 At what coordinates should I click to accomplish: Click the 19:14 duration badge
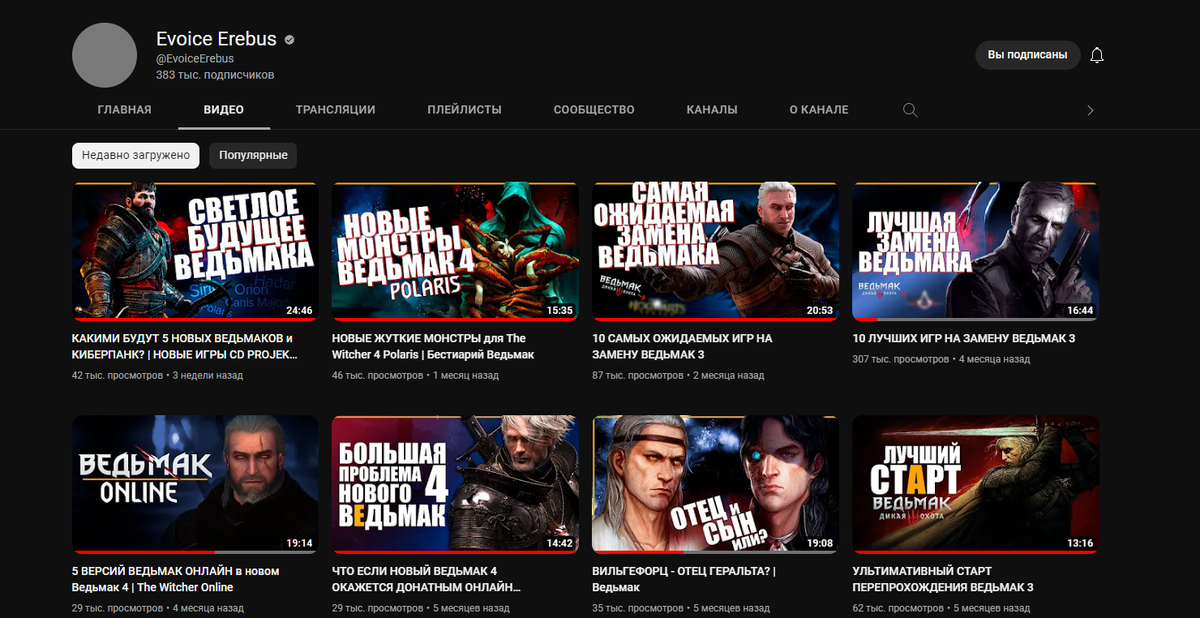coord(299,543)
